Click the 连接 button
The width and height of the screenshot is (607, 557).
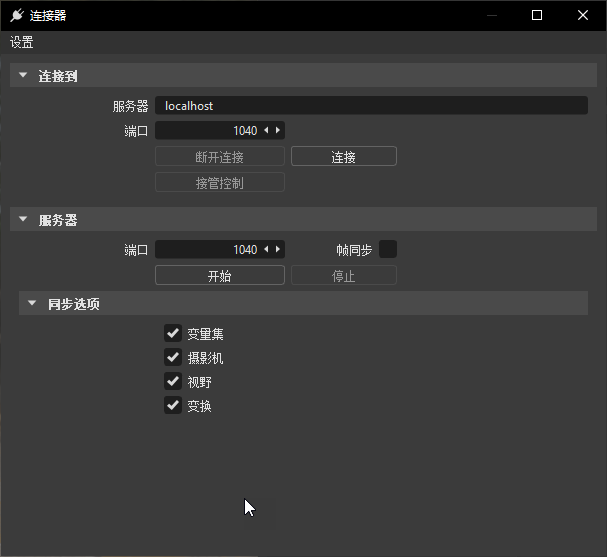344,156
